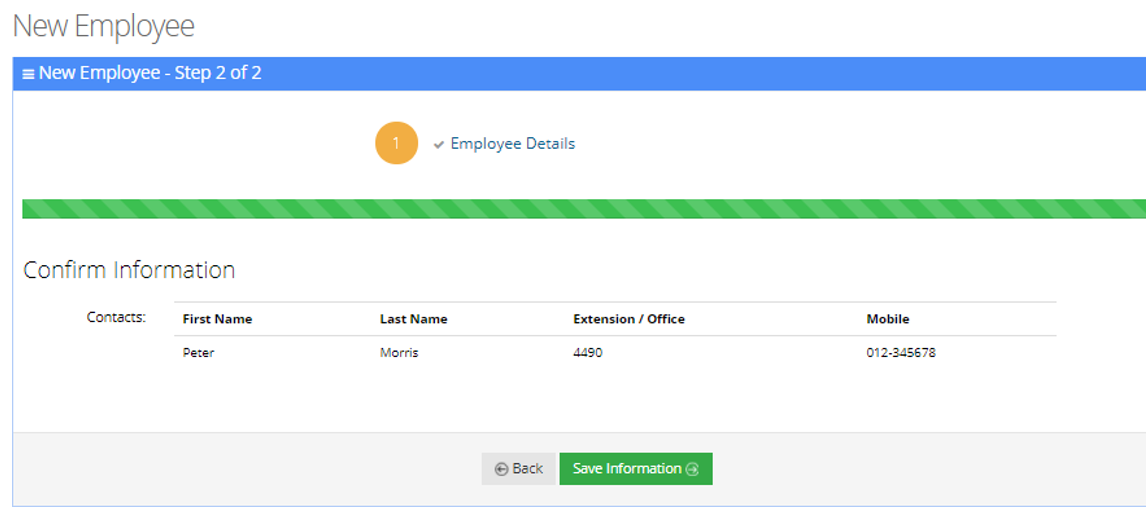
Task: Click the Contacts: label
Action: click(116, 317)
